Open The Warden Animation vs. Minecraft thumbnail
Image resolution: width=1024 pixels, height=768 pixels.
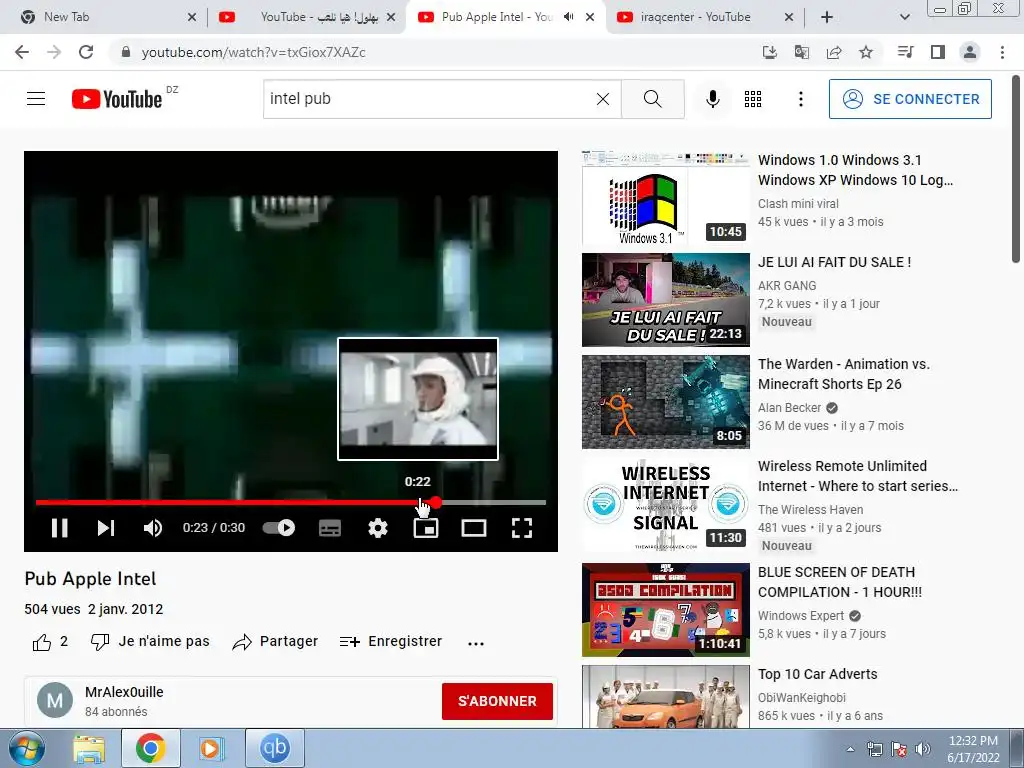(x=665, y=402)
